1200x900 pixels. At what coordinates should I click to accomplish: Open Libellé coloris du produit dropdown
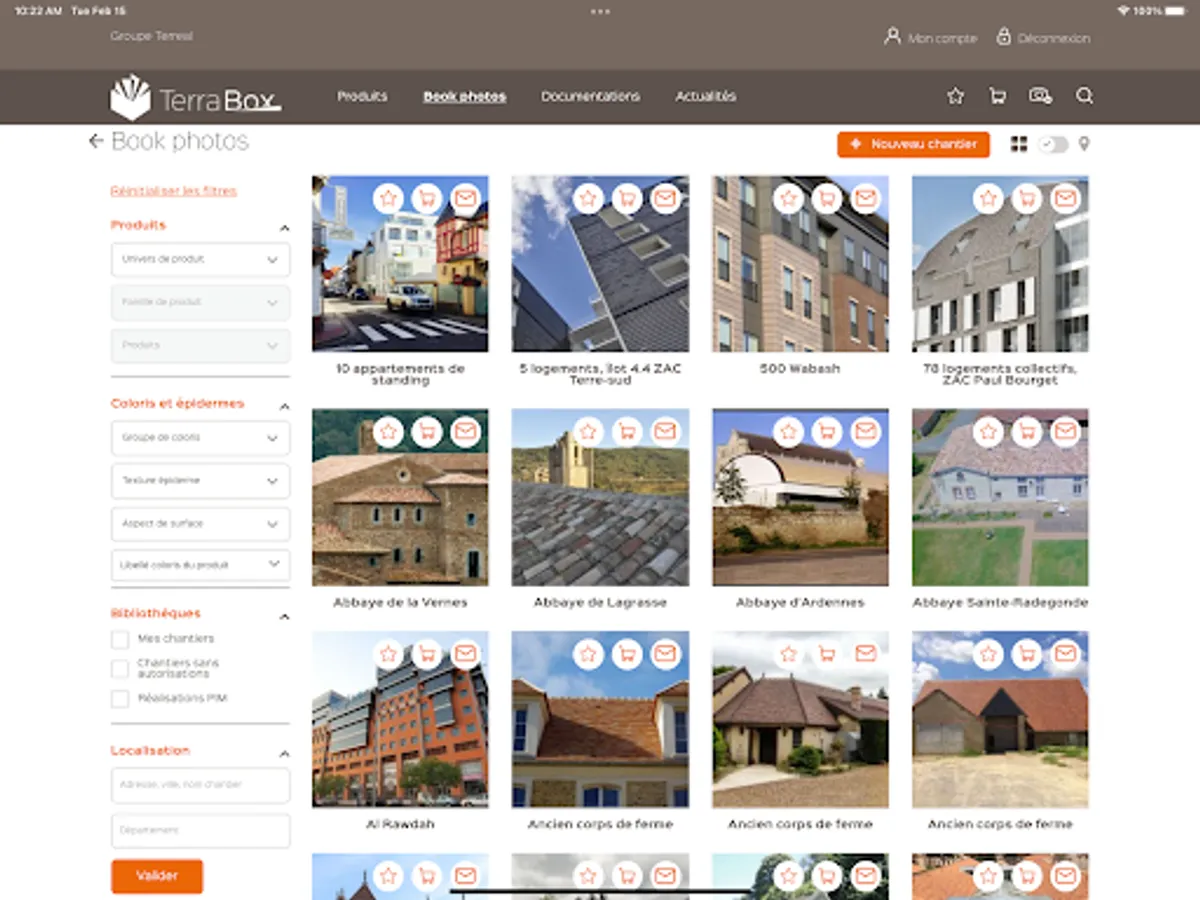(200, 565)
